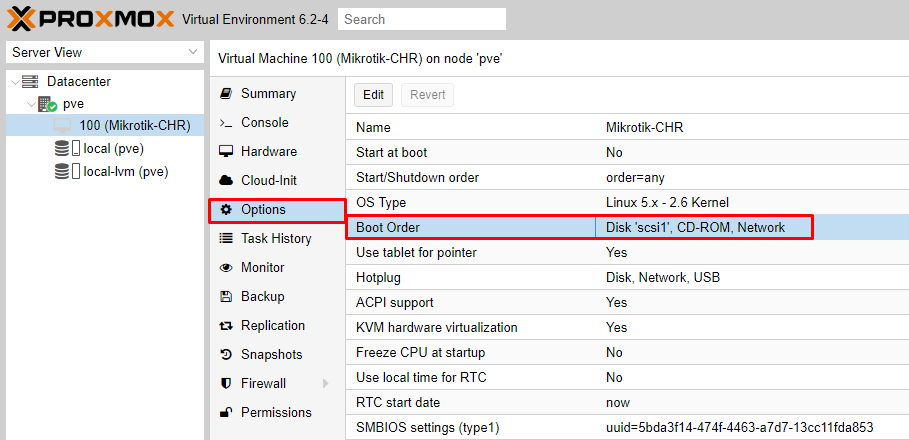Image resolution: width=909 pixels, height=440 pixels.
Task: Click the Replication arrows icon
Action: pos(226,326)
